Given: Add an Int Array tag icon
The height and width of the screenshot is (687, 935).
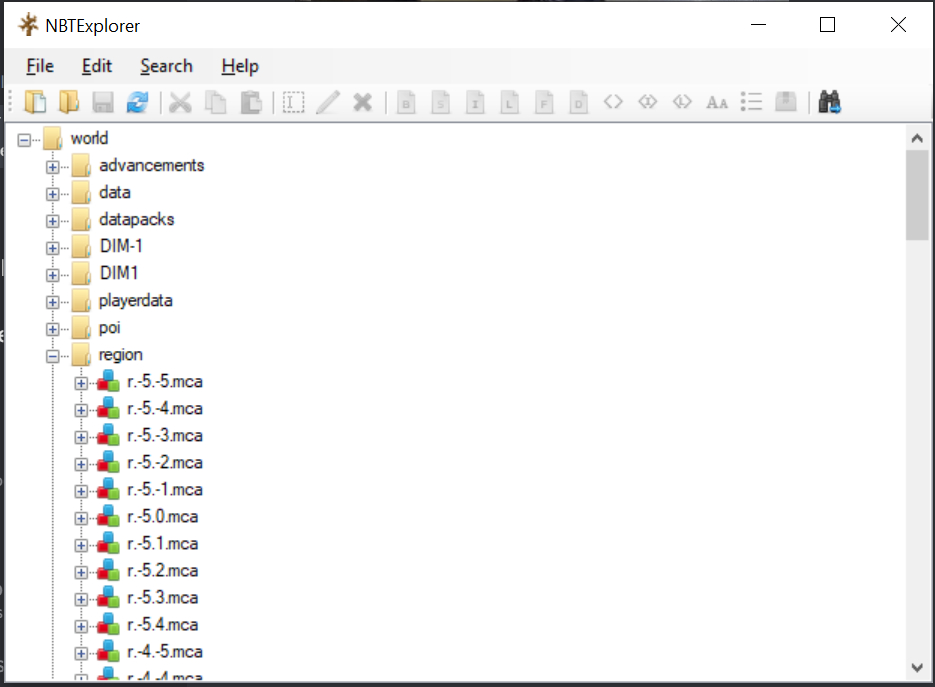Looking at the screenshot, I should click(x=648, y=102).
